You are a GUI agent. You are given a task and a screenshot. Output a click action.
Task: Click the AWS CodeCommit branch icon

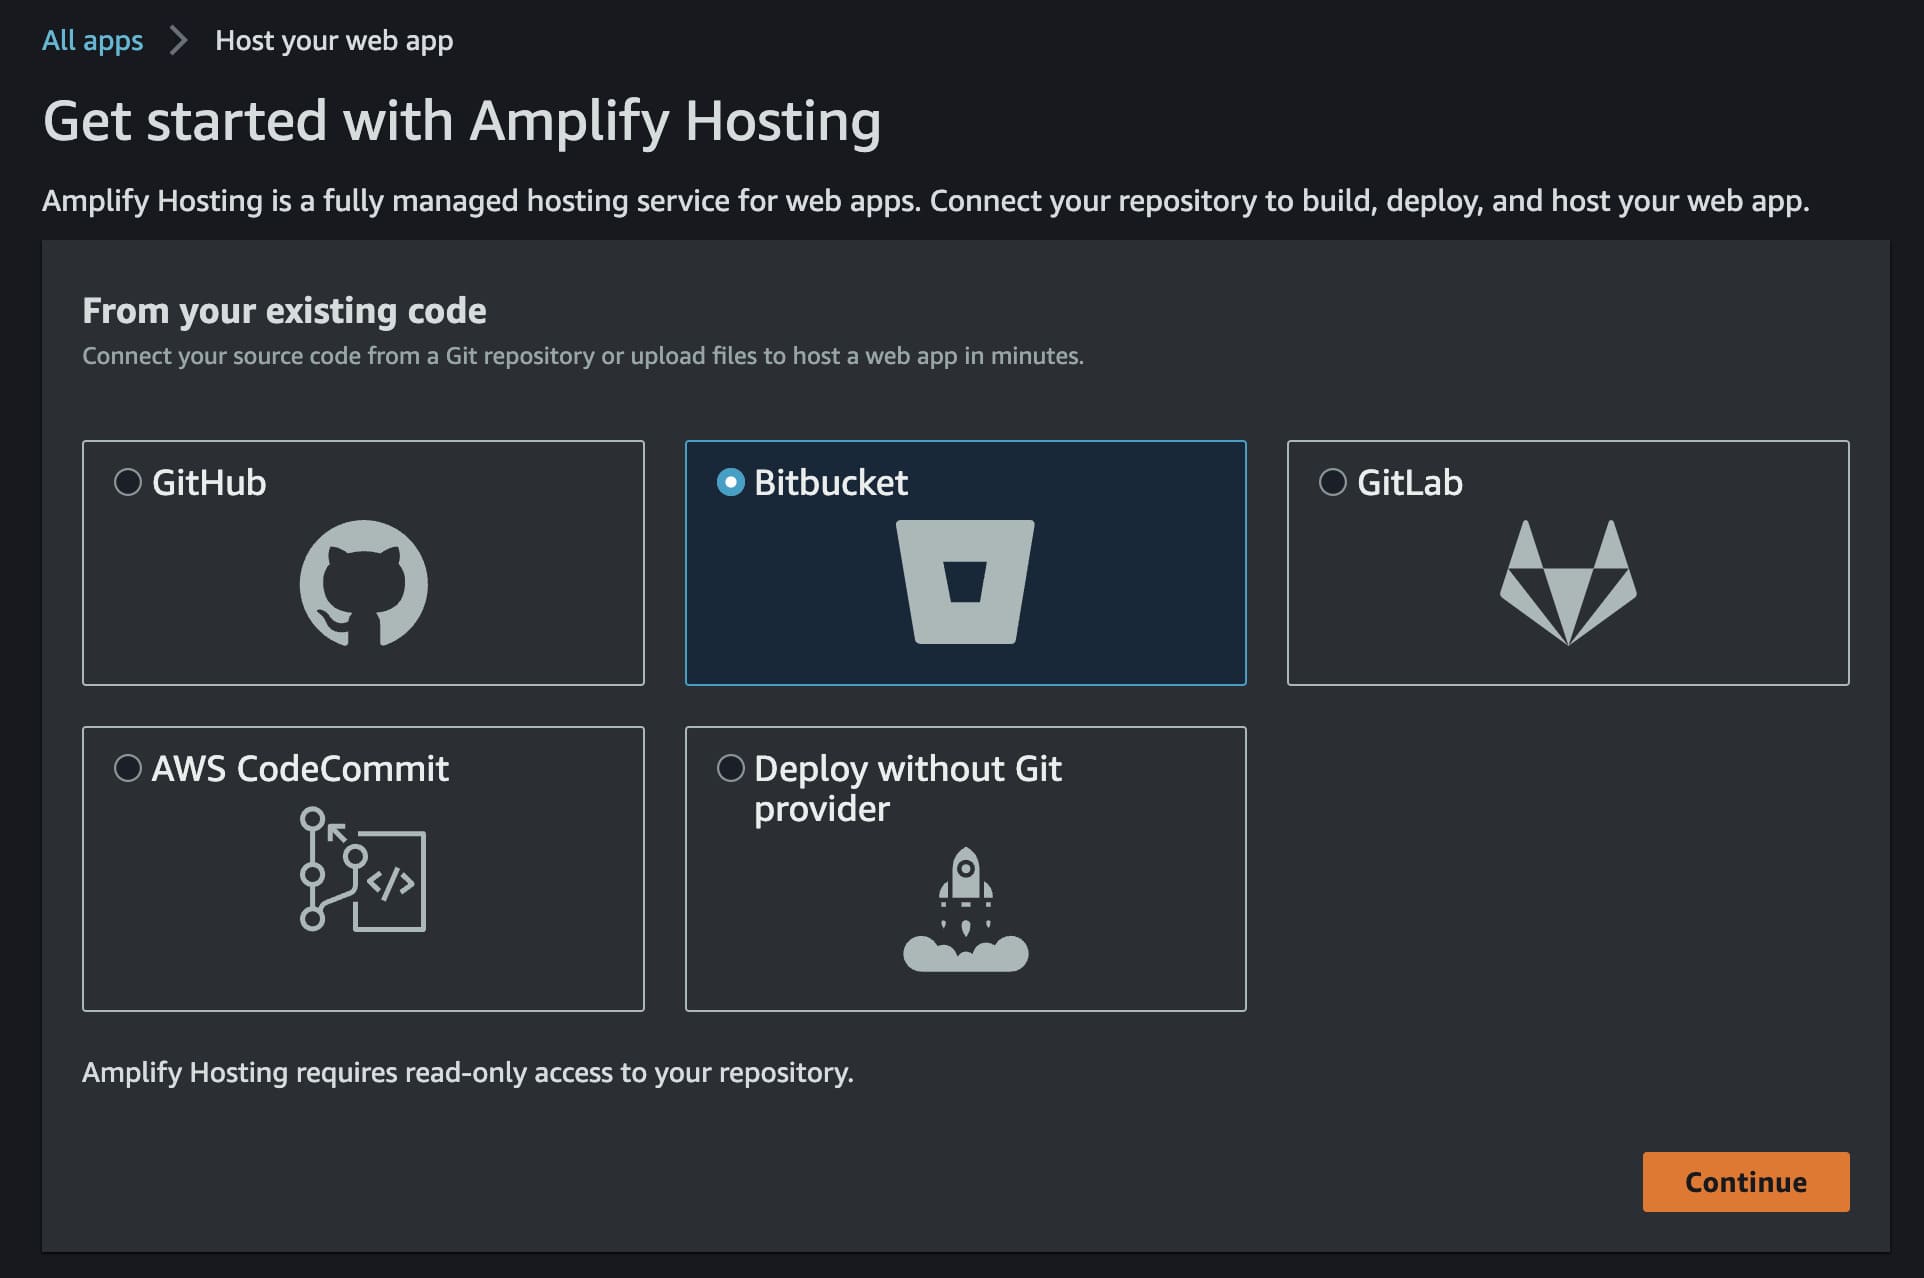pos(362,870)
